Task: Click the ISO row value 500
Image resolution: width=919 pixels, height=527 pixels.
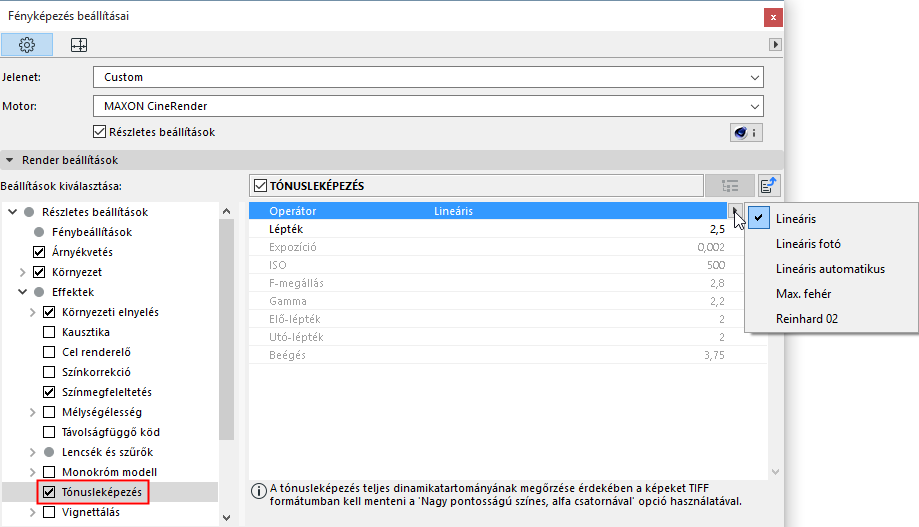Action: coord(716,265)
